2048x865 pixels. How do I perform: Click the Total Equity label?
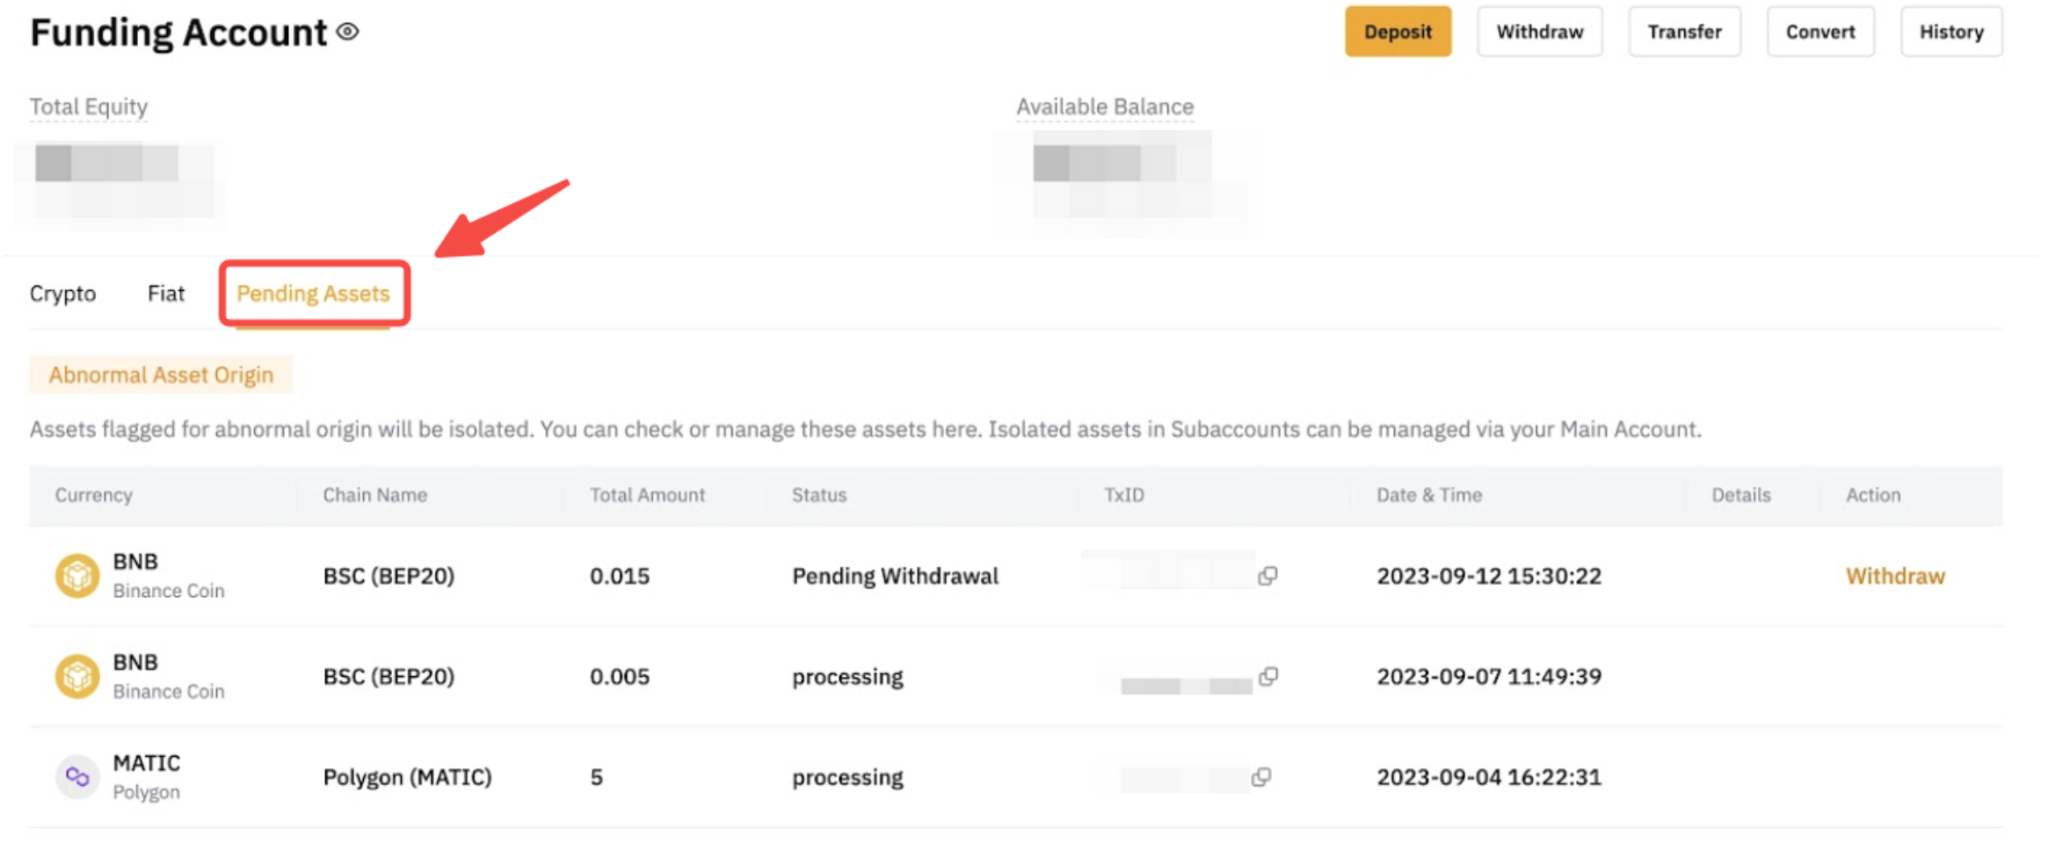[89, 107]
